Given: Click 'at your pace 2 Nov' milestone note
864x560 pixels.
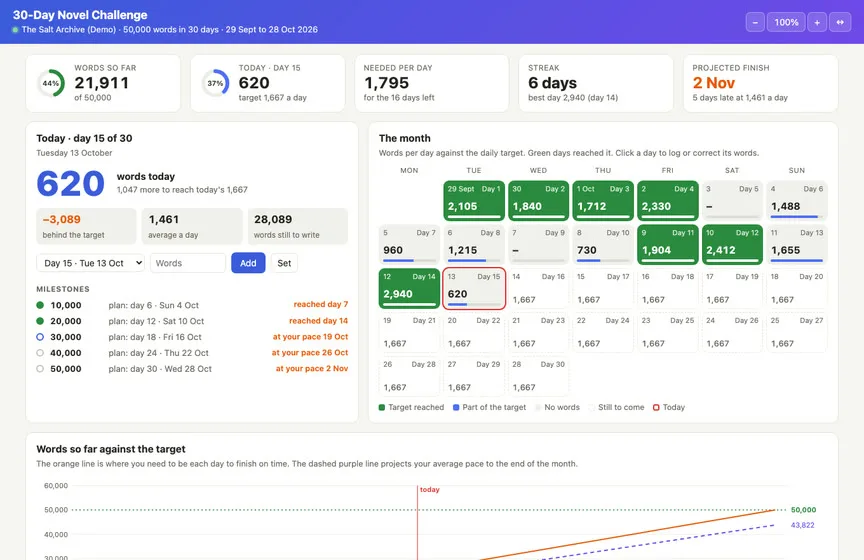Looking at the screenshot, I should point(312,368).
